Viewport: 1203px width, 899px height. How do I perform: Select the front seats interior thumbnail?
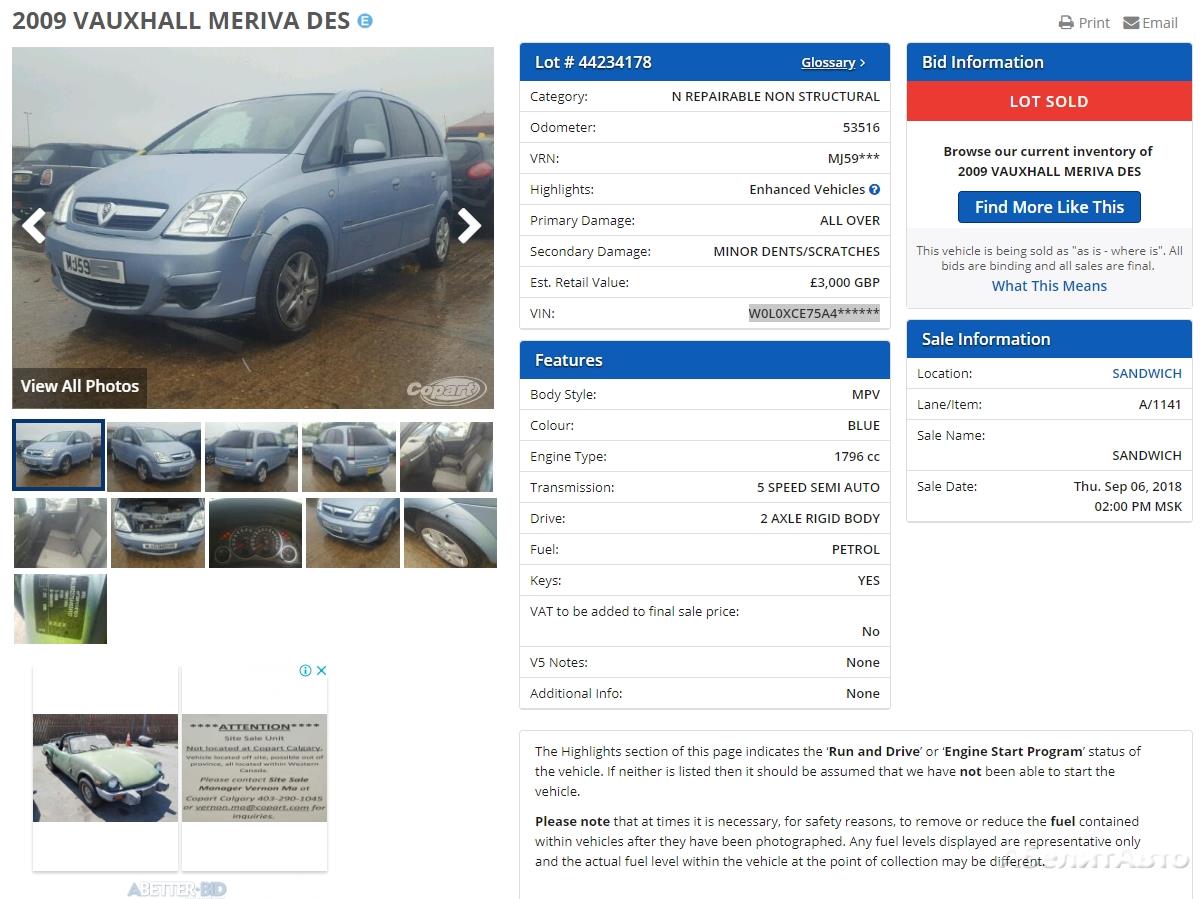pos(446,457)
